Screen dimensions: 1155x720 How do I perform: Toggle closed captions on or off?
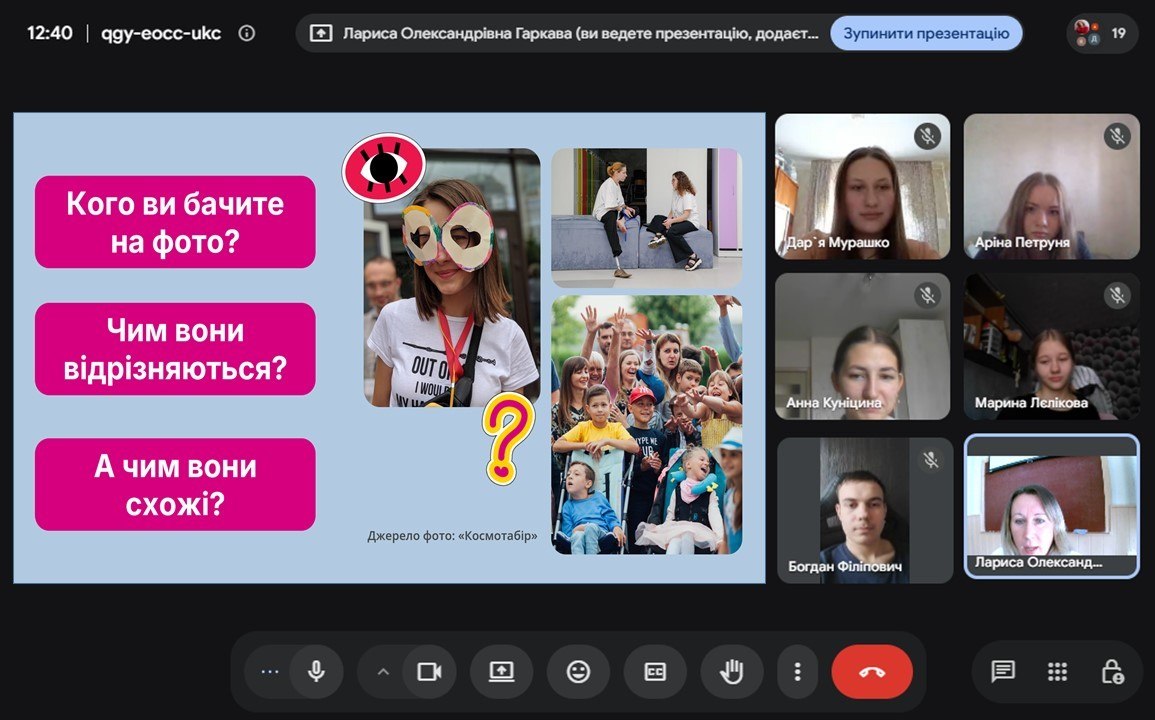pos(655,671)
